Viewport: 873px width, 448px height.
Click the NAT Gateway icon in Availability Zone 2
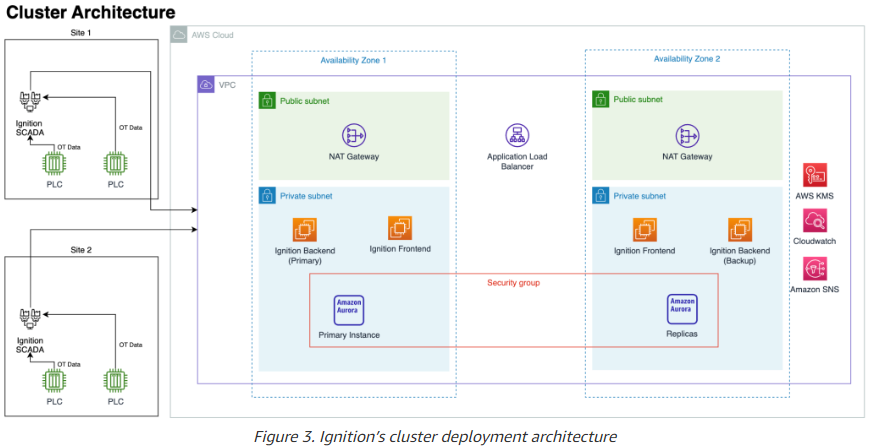click(x=688, y=136)
